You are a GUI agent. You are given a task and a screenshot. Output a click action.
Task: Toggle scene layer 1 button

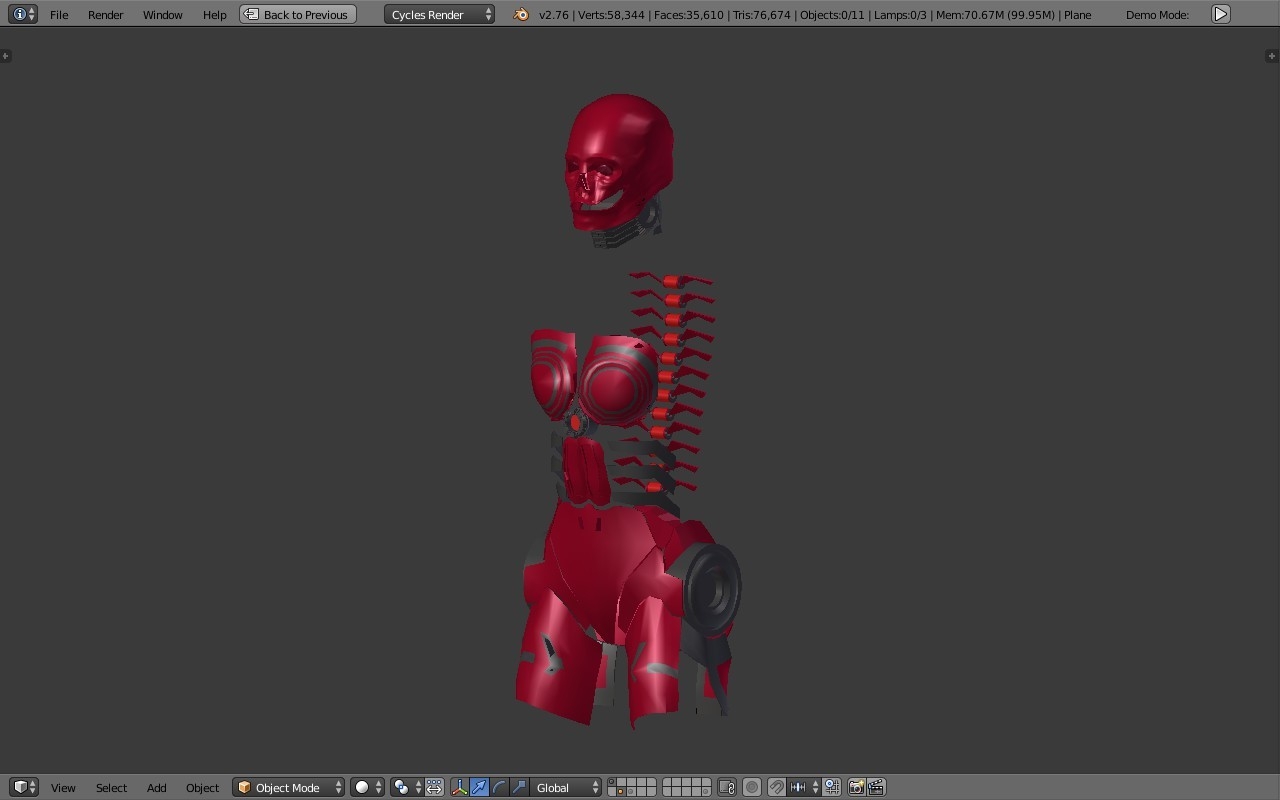click(x=612, y=782)
